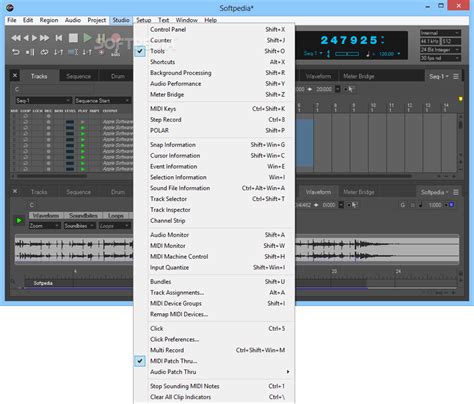This screenshot has height=404, width=474.
Task: Click the Pause transport button
Action: 101,38
